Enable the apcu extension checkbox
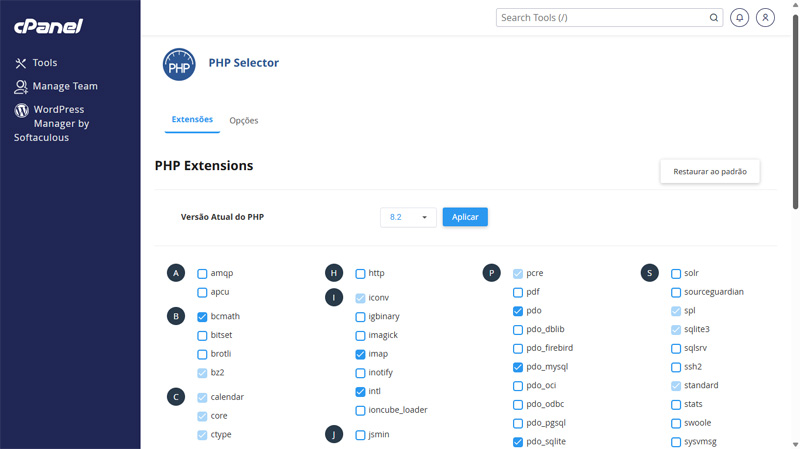 click(202, 293)
